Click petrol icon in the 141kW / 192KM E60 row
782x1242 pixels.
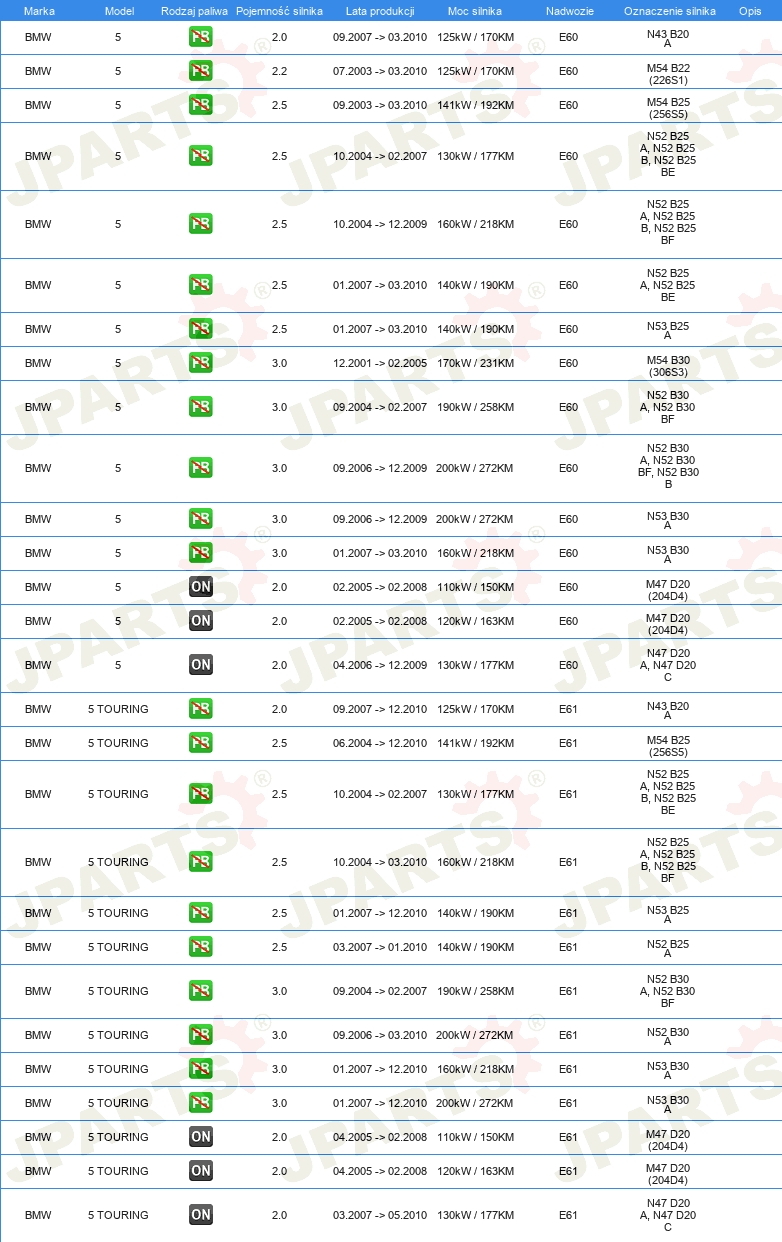[x=200, y=105]
